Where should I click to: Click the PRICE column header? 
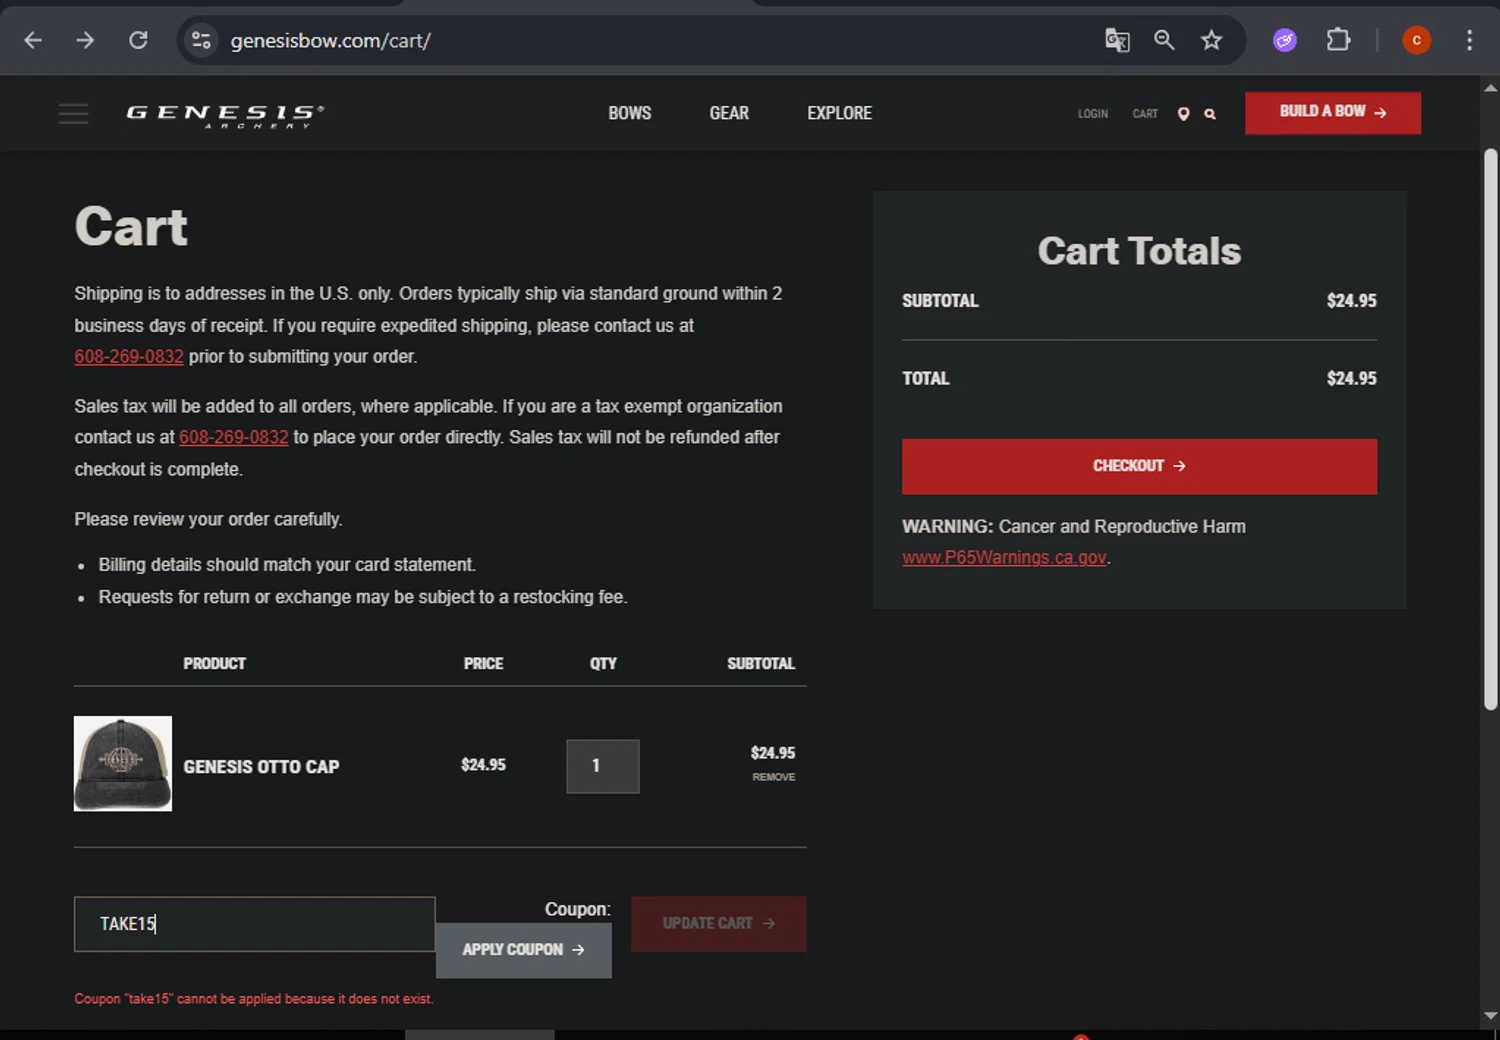tap(483, 663)
